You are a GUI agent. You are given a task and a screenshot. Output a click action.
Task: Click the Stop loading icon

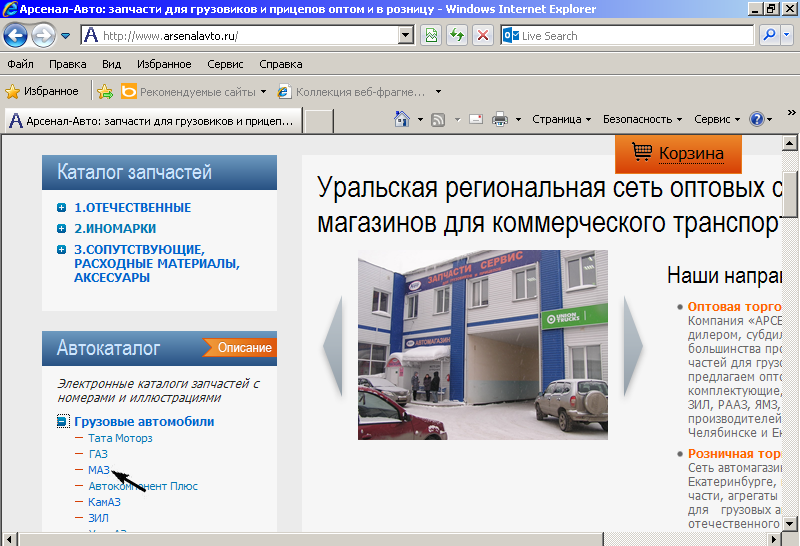click(x=483, y=36)
